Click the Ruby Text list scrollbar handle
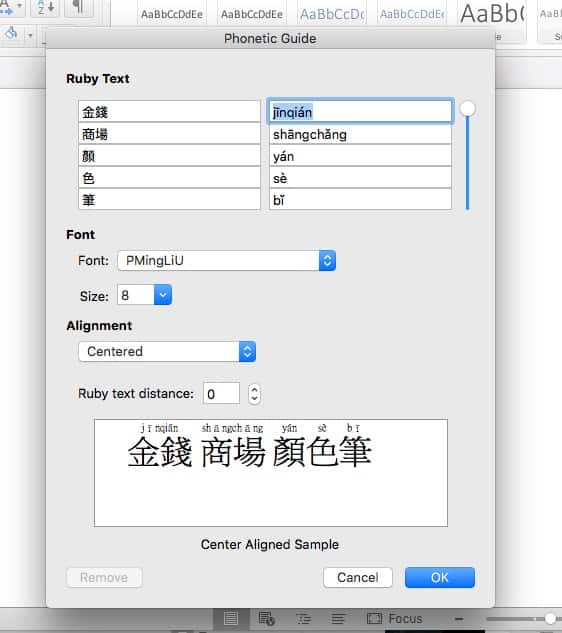562x633 pixels. coord(468,109)
